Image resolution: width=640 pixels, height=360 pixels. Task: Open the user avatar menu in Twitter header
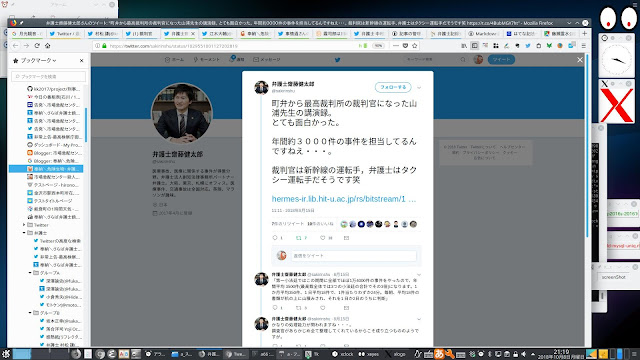point(478,60)
